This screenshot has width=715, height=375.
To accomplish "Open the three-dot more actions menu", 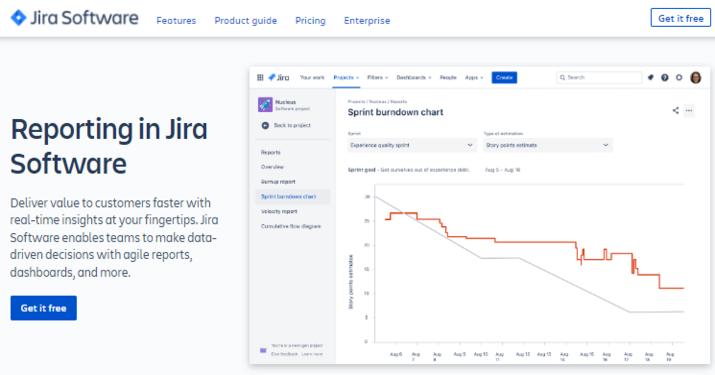I will tap(689, 110).
